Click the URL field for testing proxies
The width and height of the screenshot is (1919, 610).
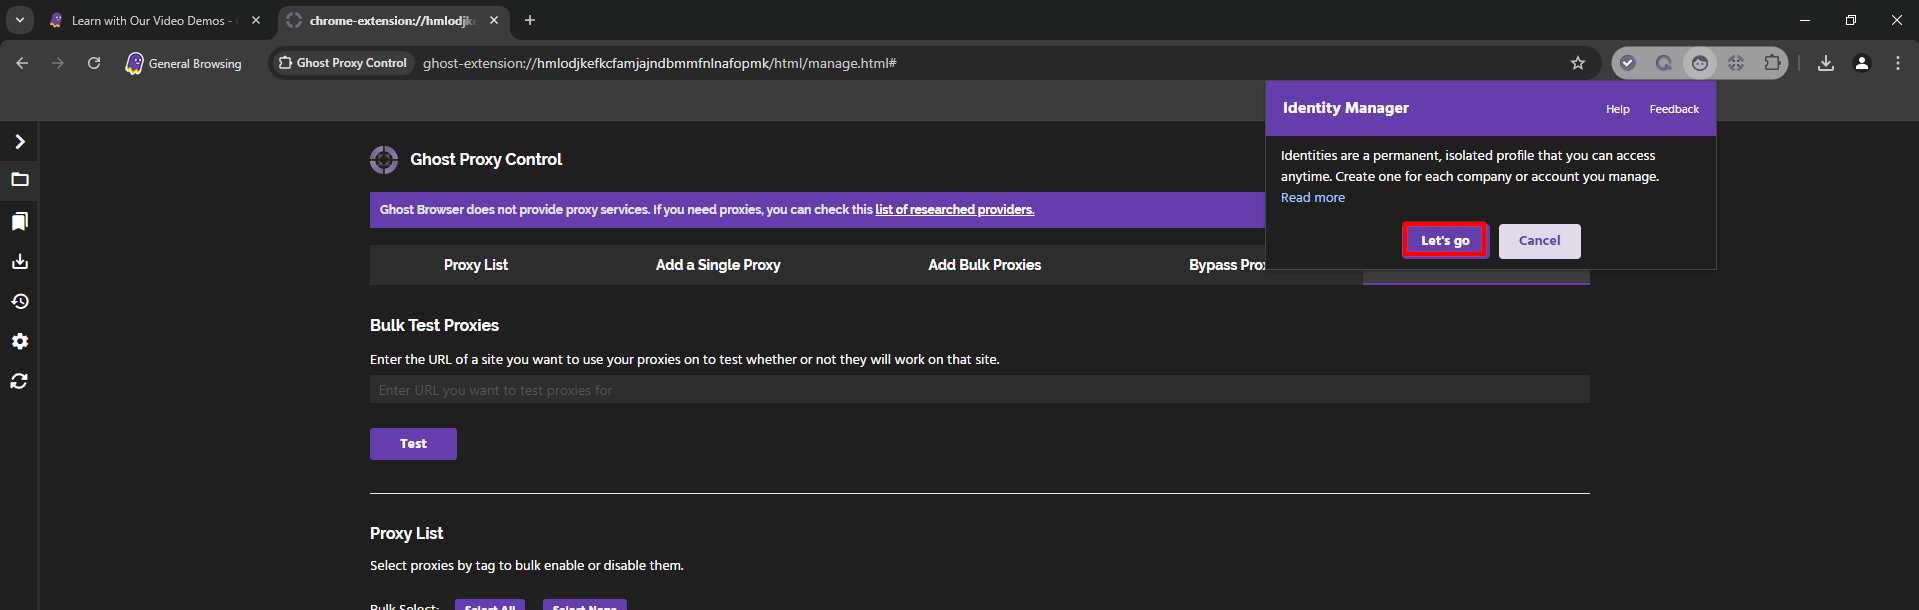click(979, 390)
